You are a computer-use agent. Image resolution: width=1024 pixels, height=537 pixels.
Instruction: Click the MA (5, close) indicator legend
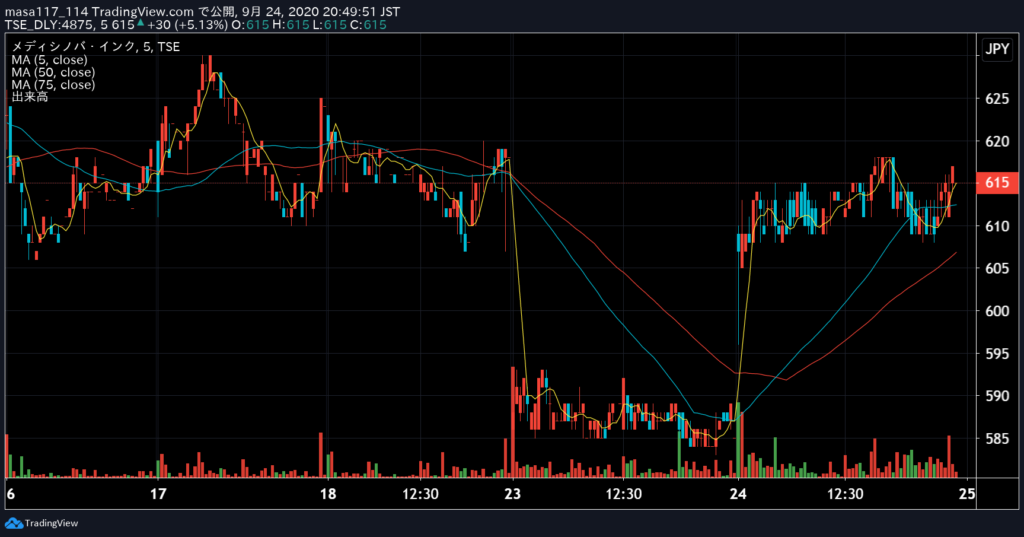49,59
